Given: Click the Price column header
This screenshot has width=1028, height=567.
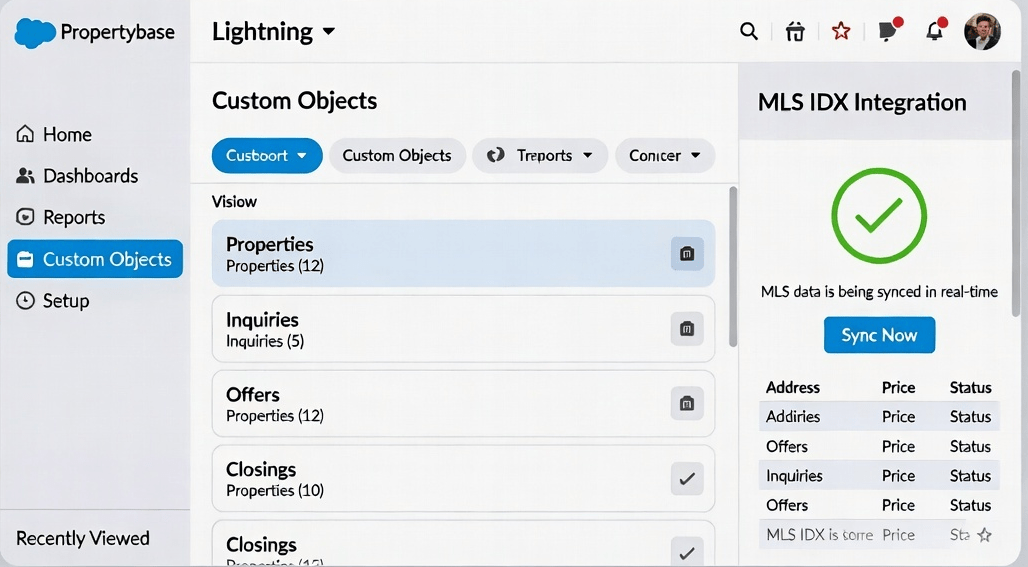Looking at the screenshot, I should [x=898, y=387].
